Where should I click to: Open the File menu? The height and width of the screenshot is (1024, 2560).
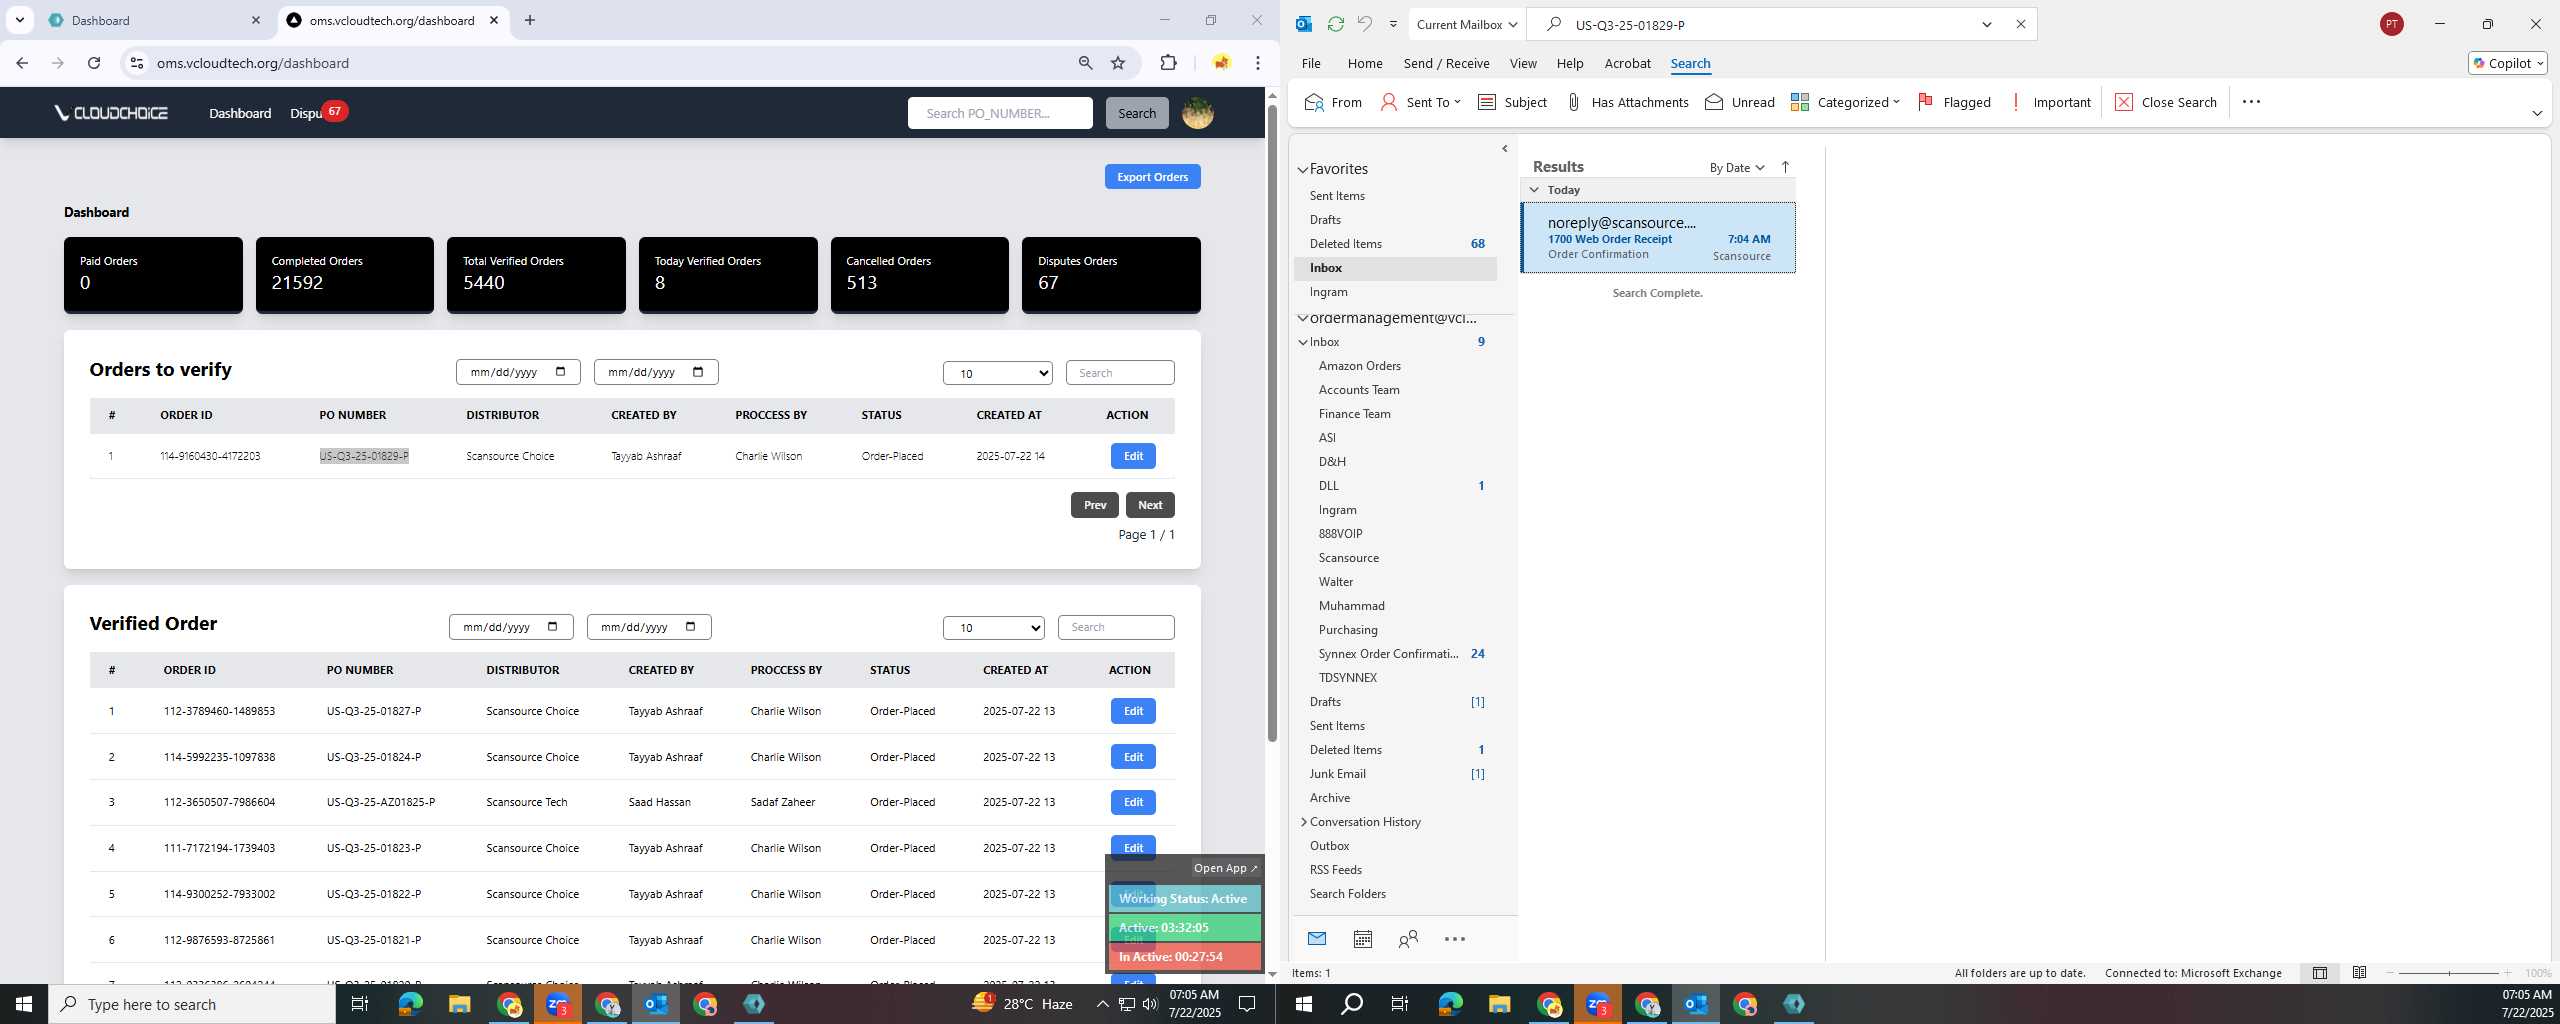pos(1311,63)
